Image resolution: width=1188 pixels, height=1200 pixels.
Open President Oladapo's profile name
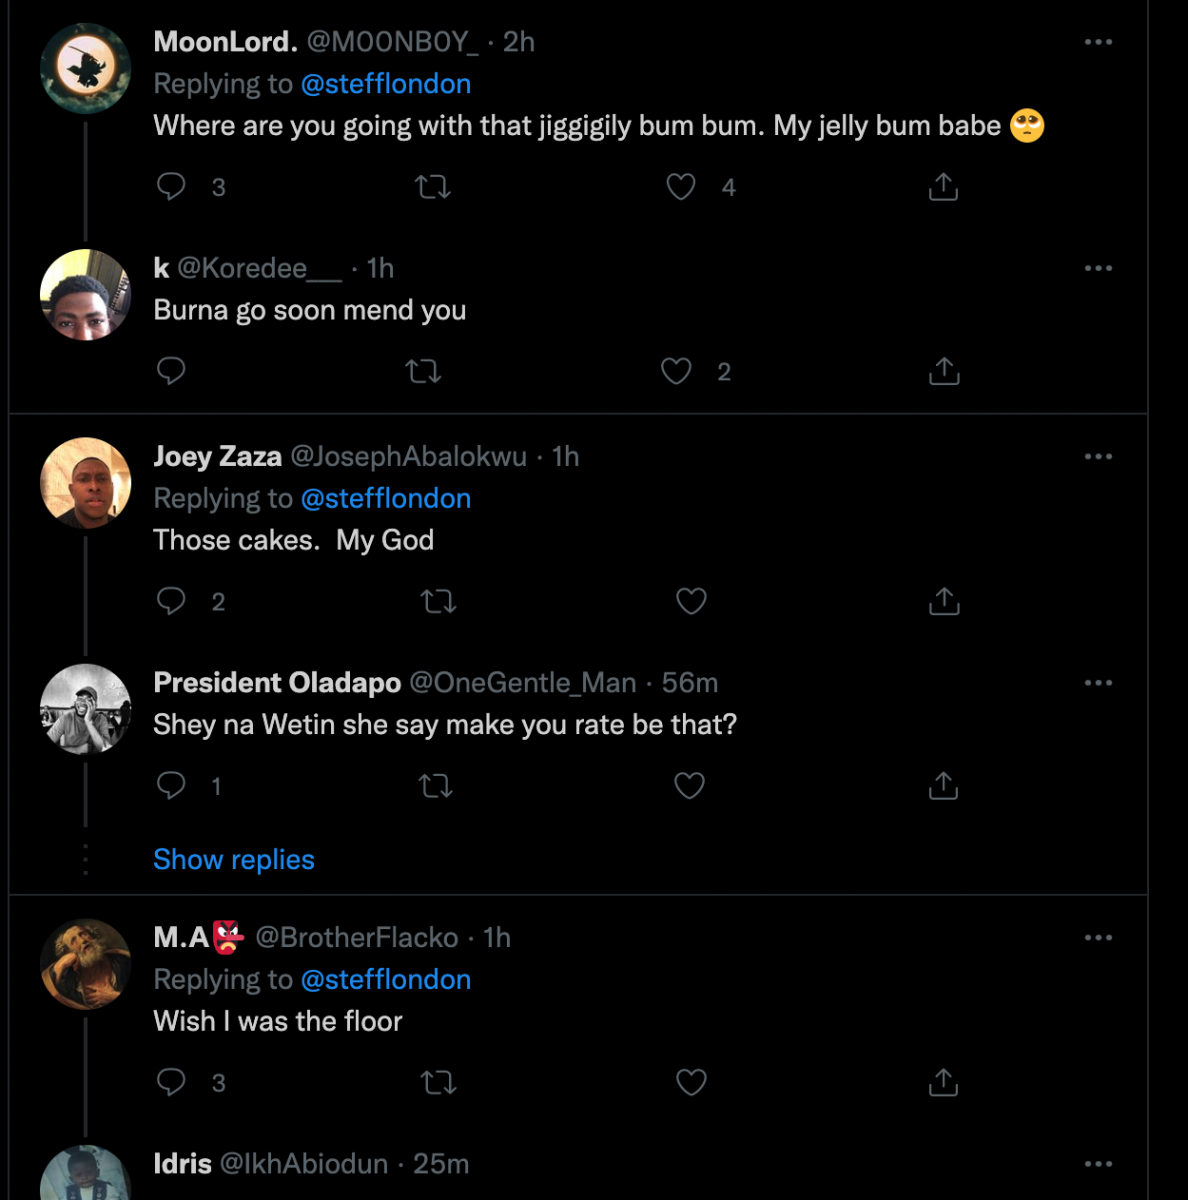point(277,683)
